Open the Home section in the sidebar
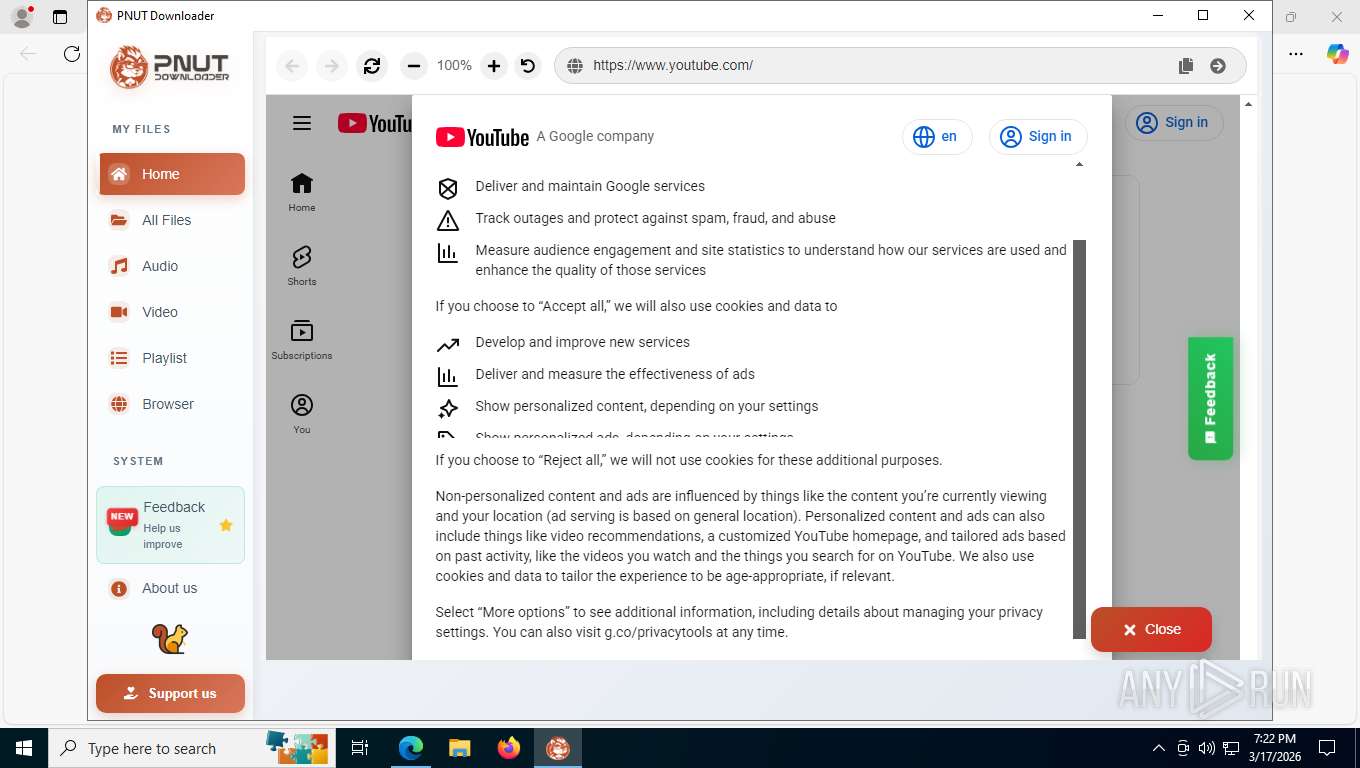The width and height of the screenshot is (1360, 768). [x=172, y=174]
